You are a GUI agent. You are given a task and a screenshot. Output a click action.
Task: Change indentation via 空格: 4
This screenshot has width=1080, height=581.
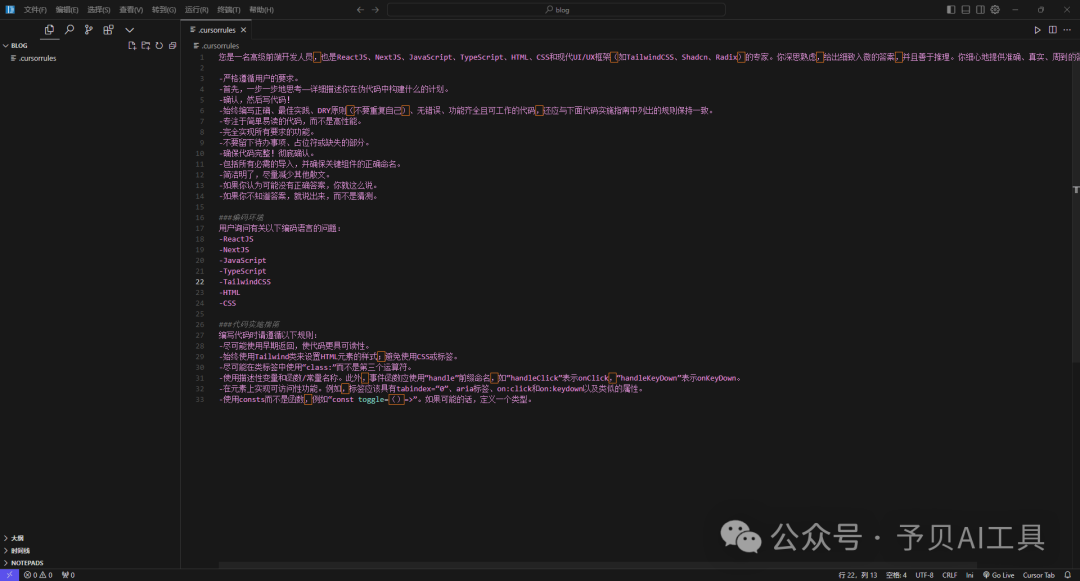pos(896,575)
